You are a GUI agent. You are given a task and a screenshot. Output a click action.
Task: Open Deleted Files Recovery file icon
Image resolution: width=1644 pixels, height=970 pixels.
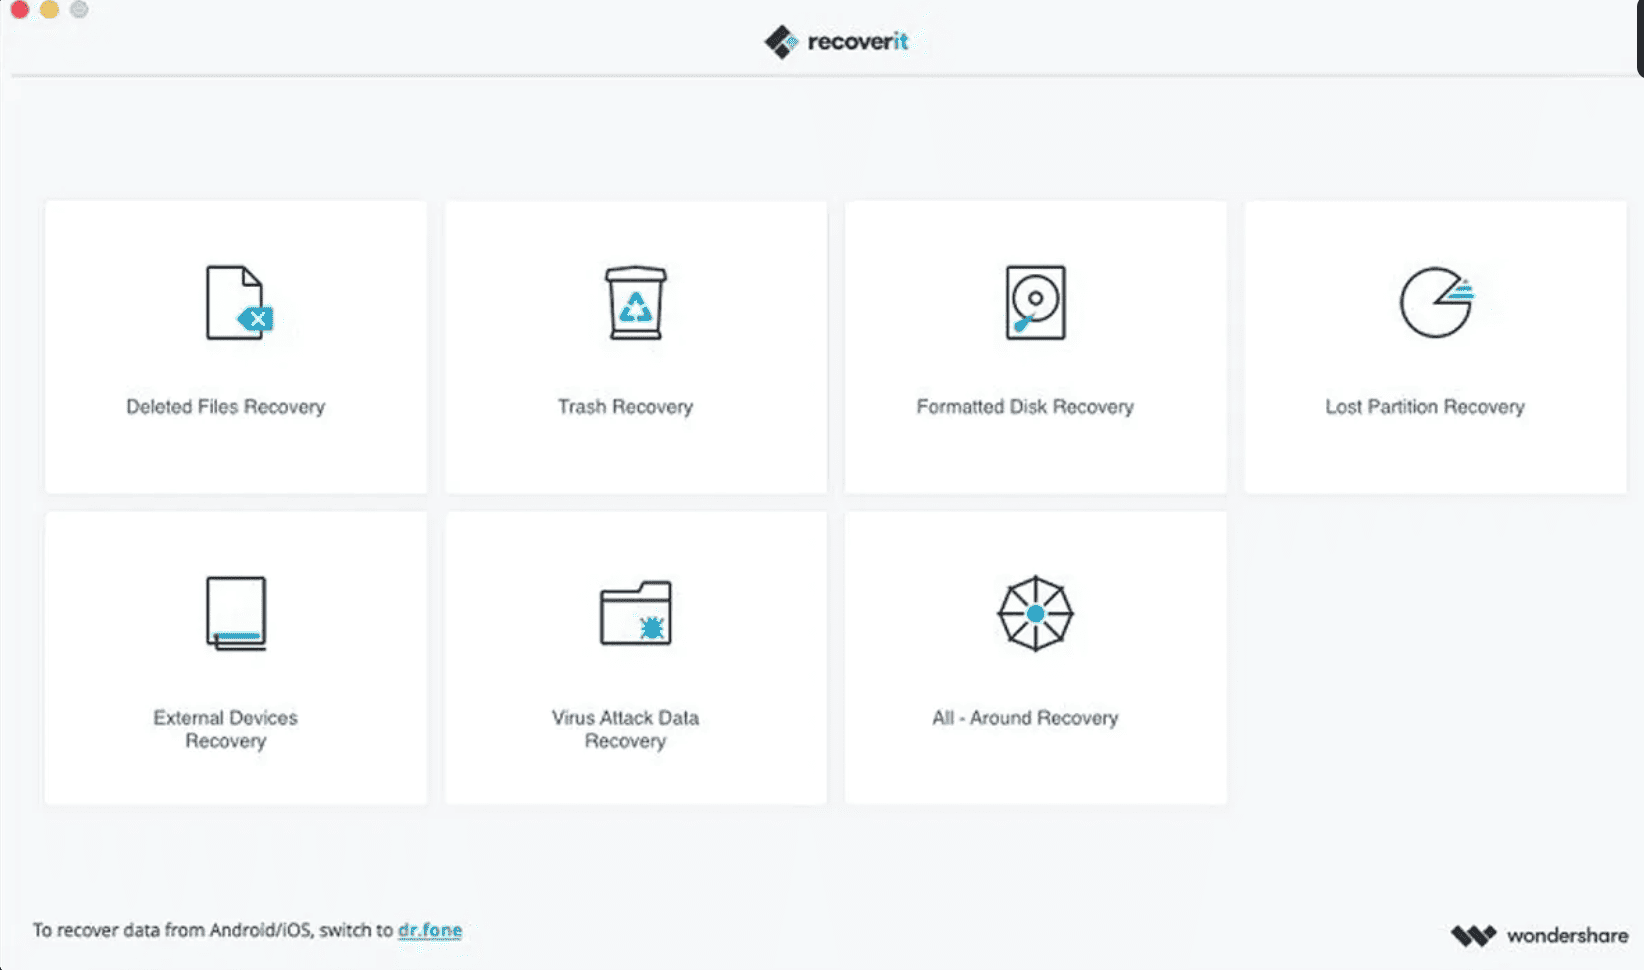pyautogui.click(x=239, y=302)
